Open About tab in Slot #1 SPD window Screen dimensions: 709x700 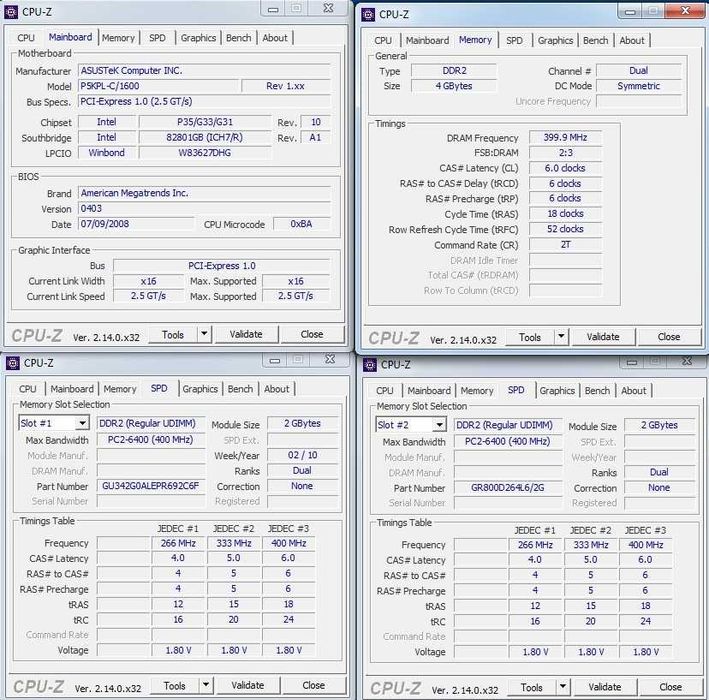pyautogui.click(x=276, y=389)
